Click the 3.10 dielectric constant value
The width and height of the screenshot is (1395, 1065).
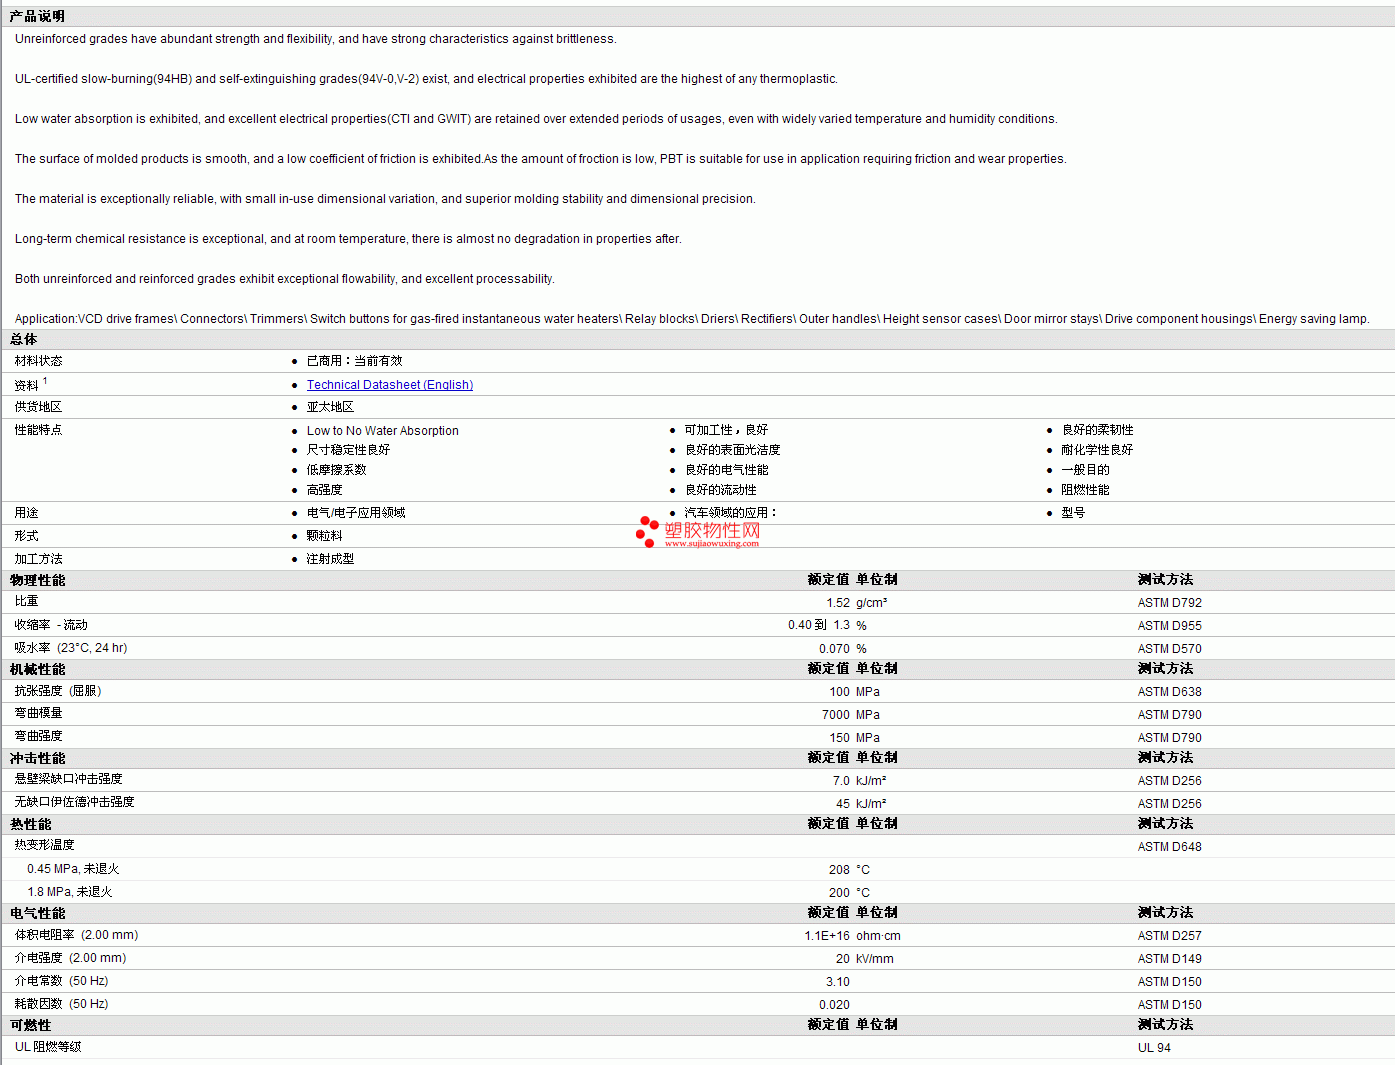838,982
